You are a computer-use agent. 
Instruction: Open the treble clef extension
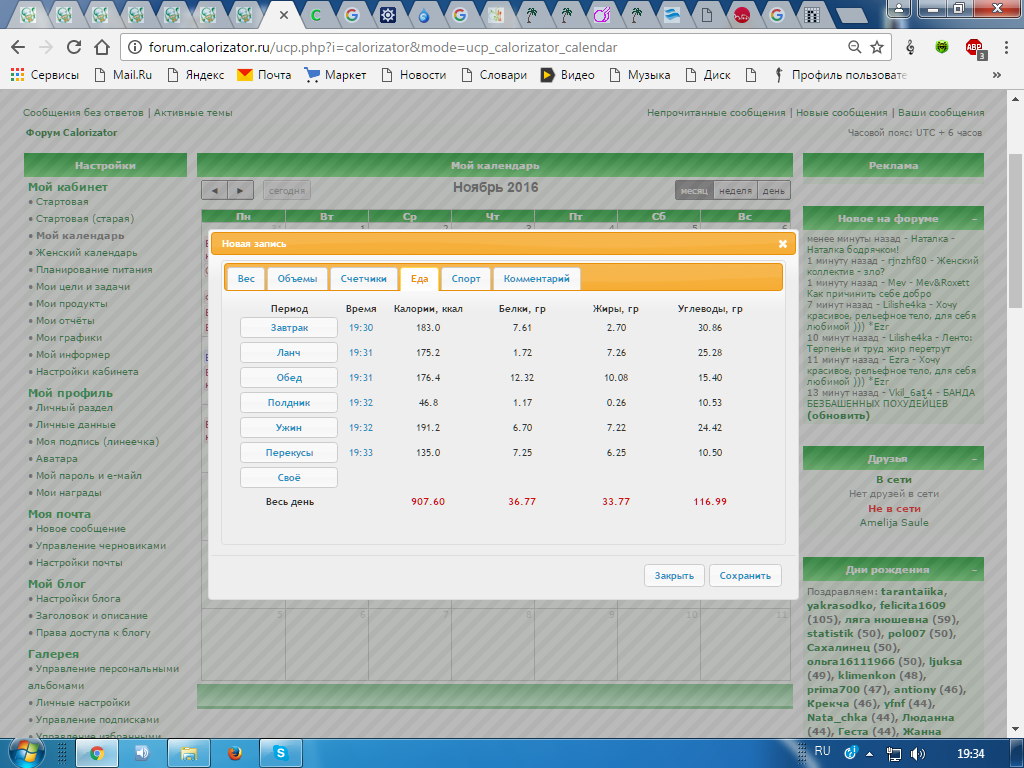[x=910, y=47]
